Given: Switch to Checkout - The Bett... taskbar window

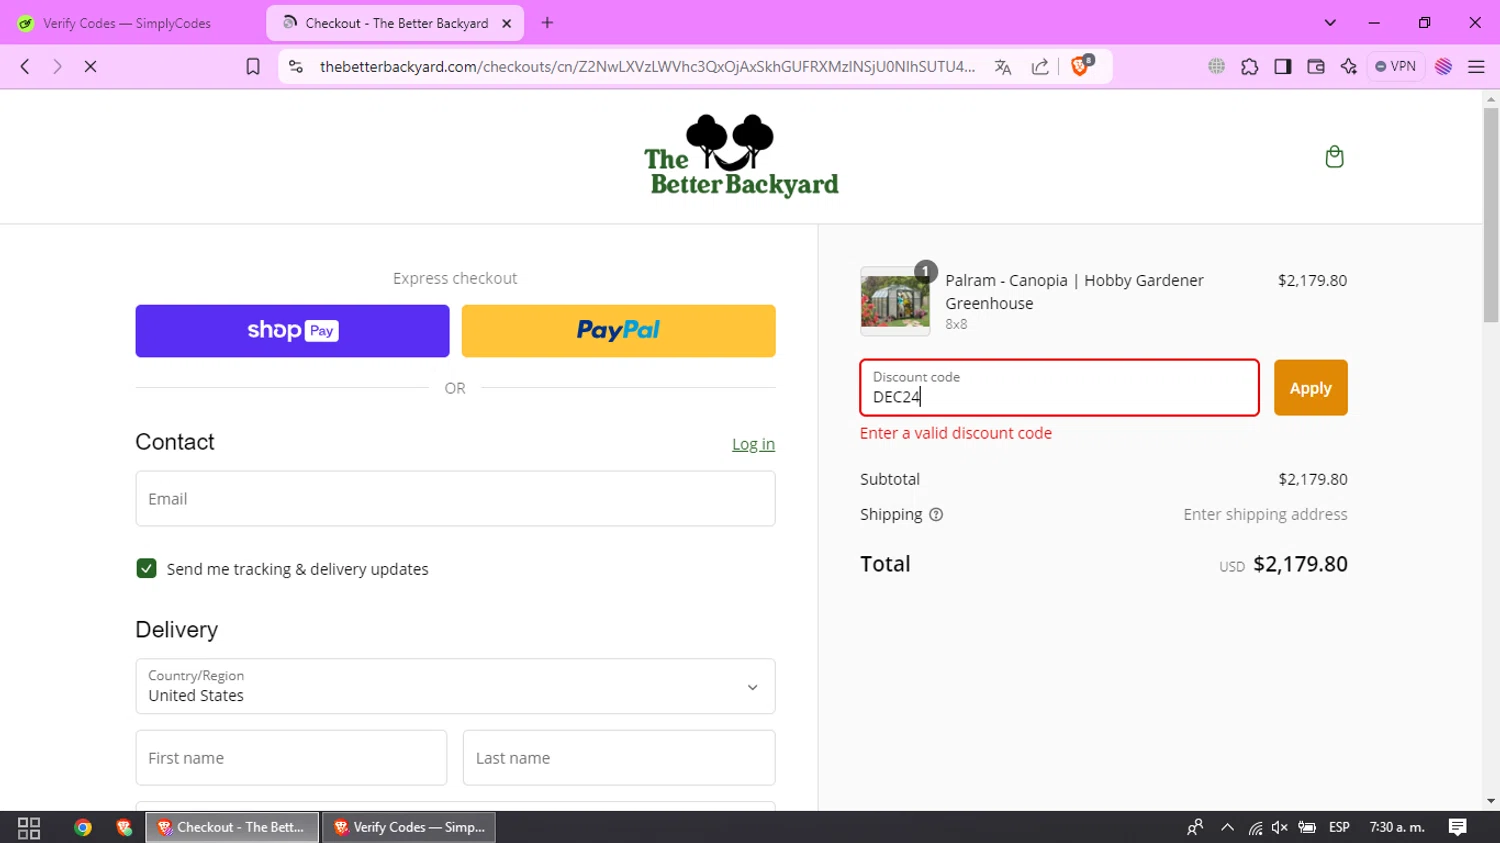Looking at the screenshot, I should click(x=232, y=828).
